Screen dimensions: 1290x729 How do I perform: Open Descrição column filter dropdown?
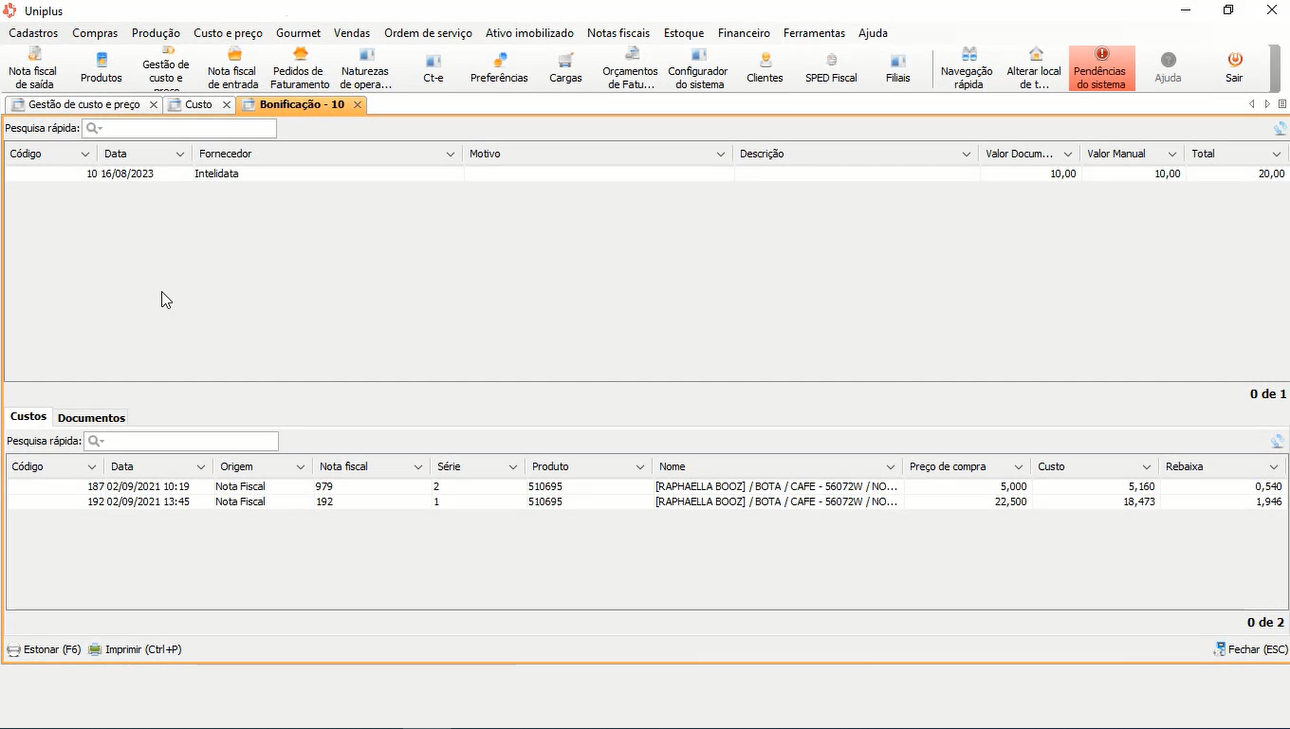point(967,154)
